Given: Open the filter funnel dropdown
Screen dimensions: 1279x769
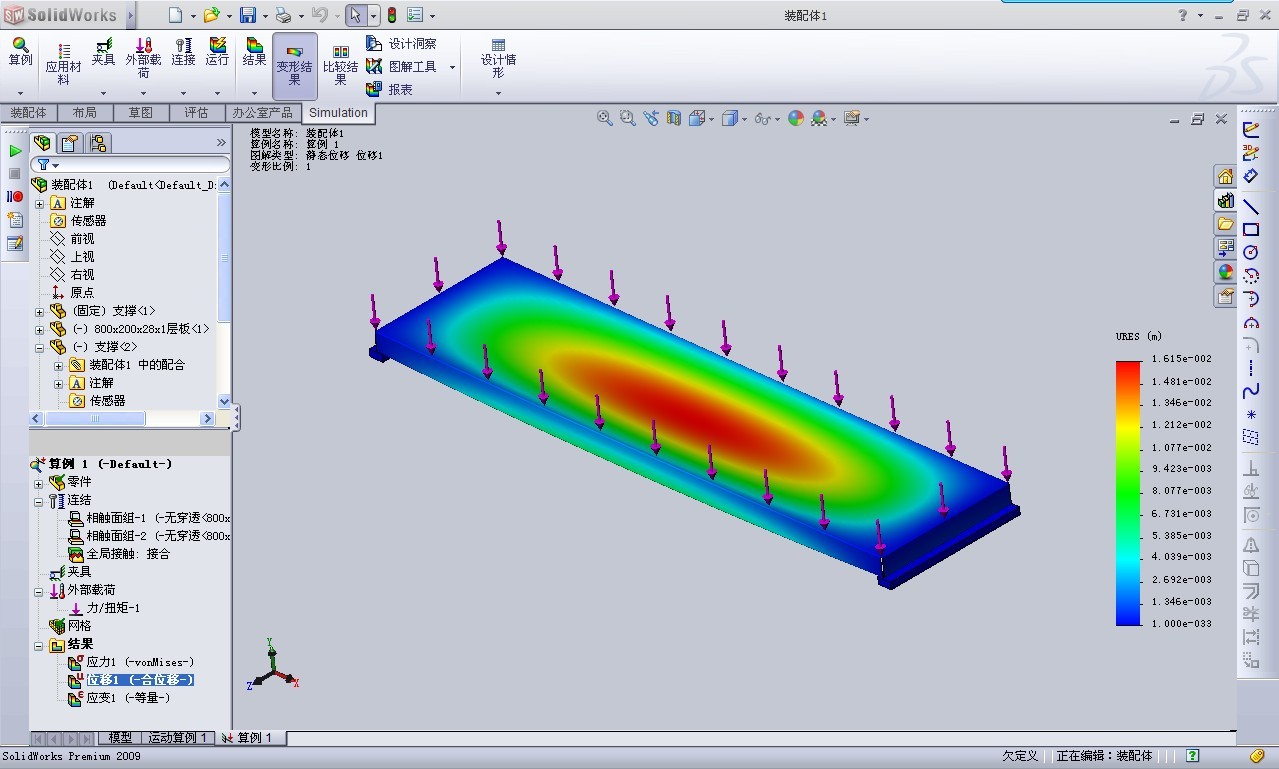Looking at the screenshot, I should 47,165.
